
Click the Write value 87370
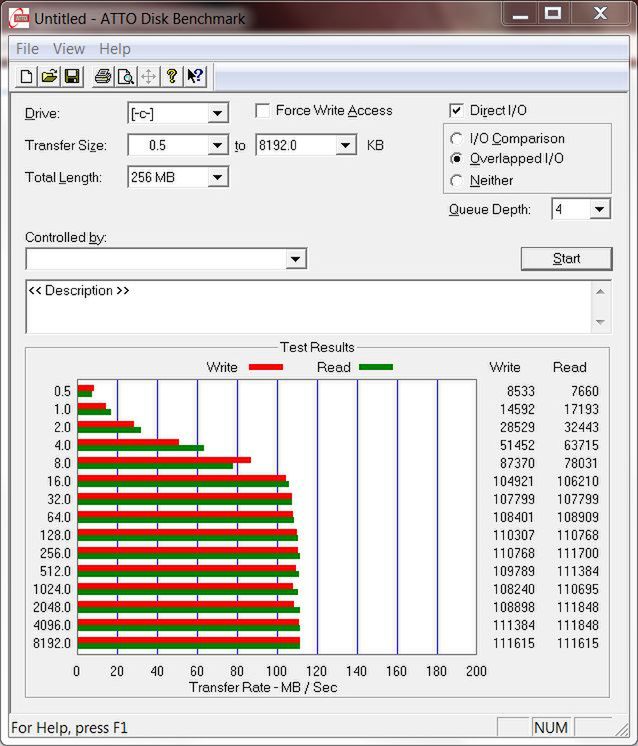tap(517, 463)
